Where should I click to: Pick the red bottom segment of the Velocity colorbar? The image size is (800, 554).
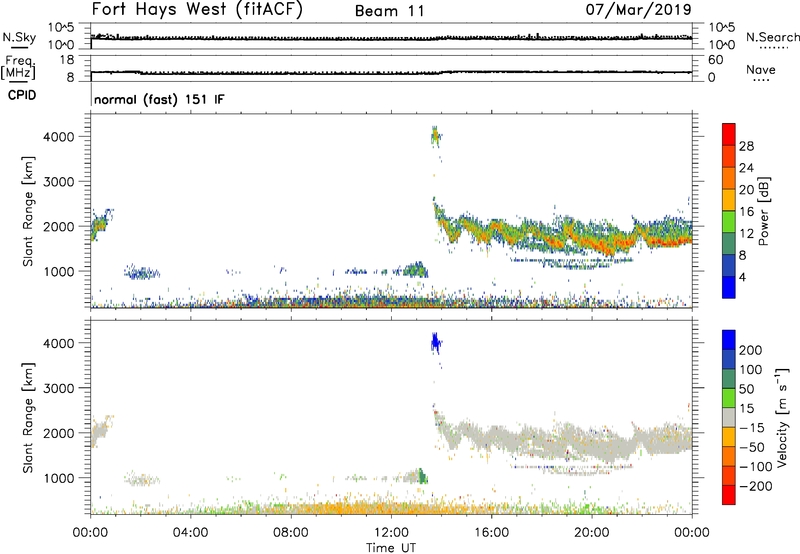pyautogui.click(x=729, y=495)
